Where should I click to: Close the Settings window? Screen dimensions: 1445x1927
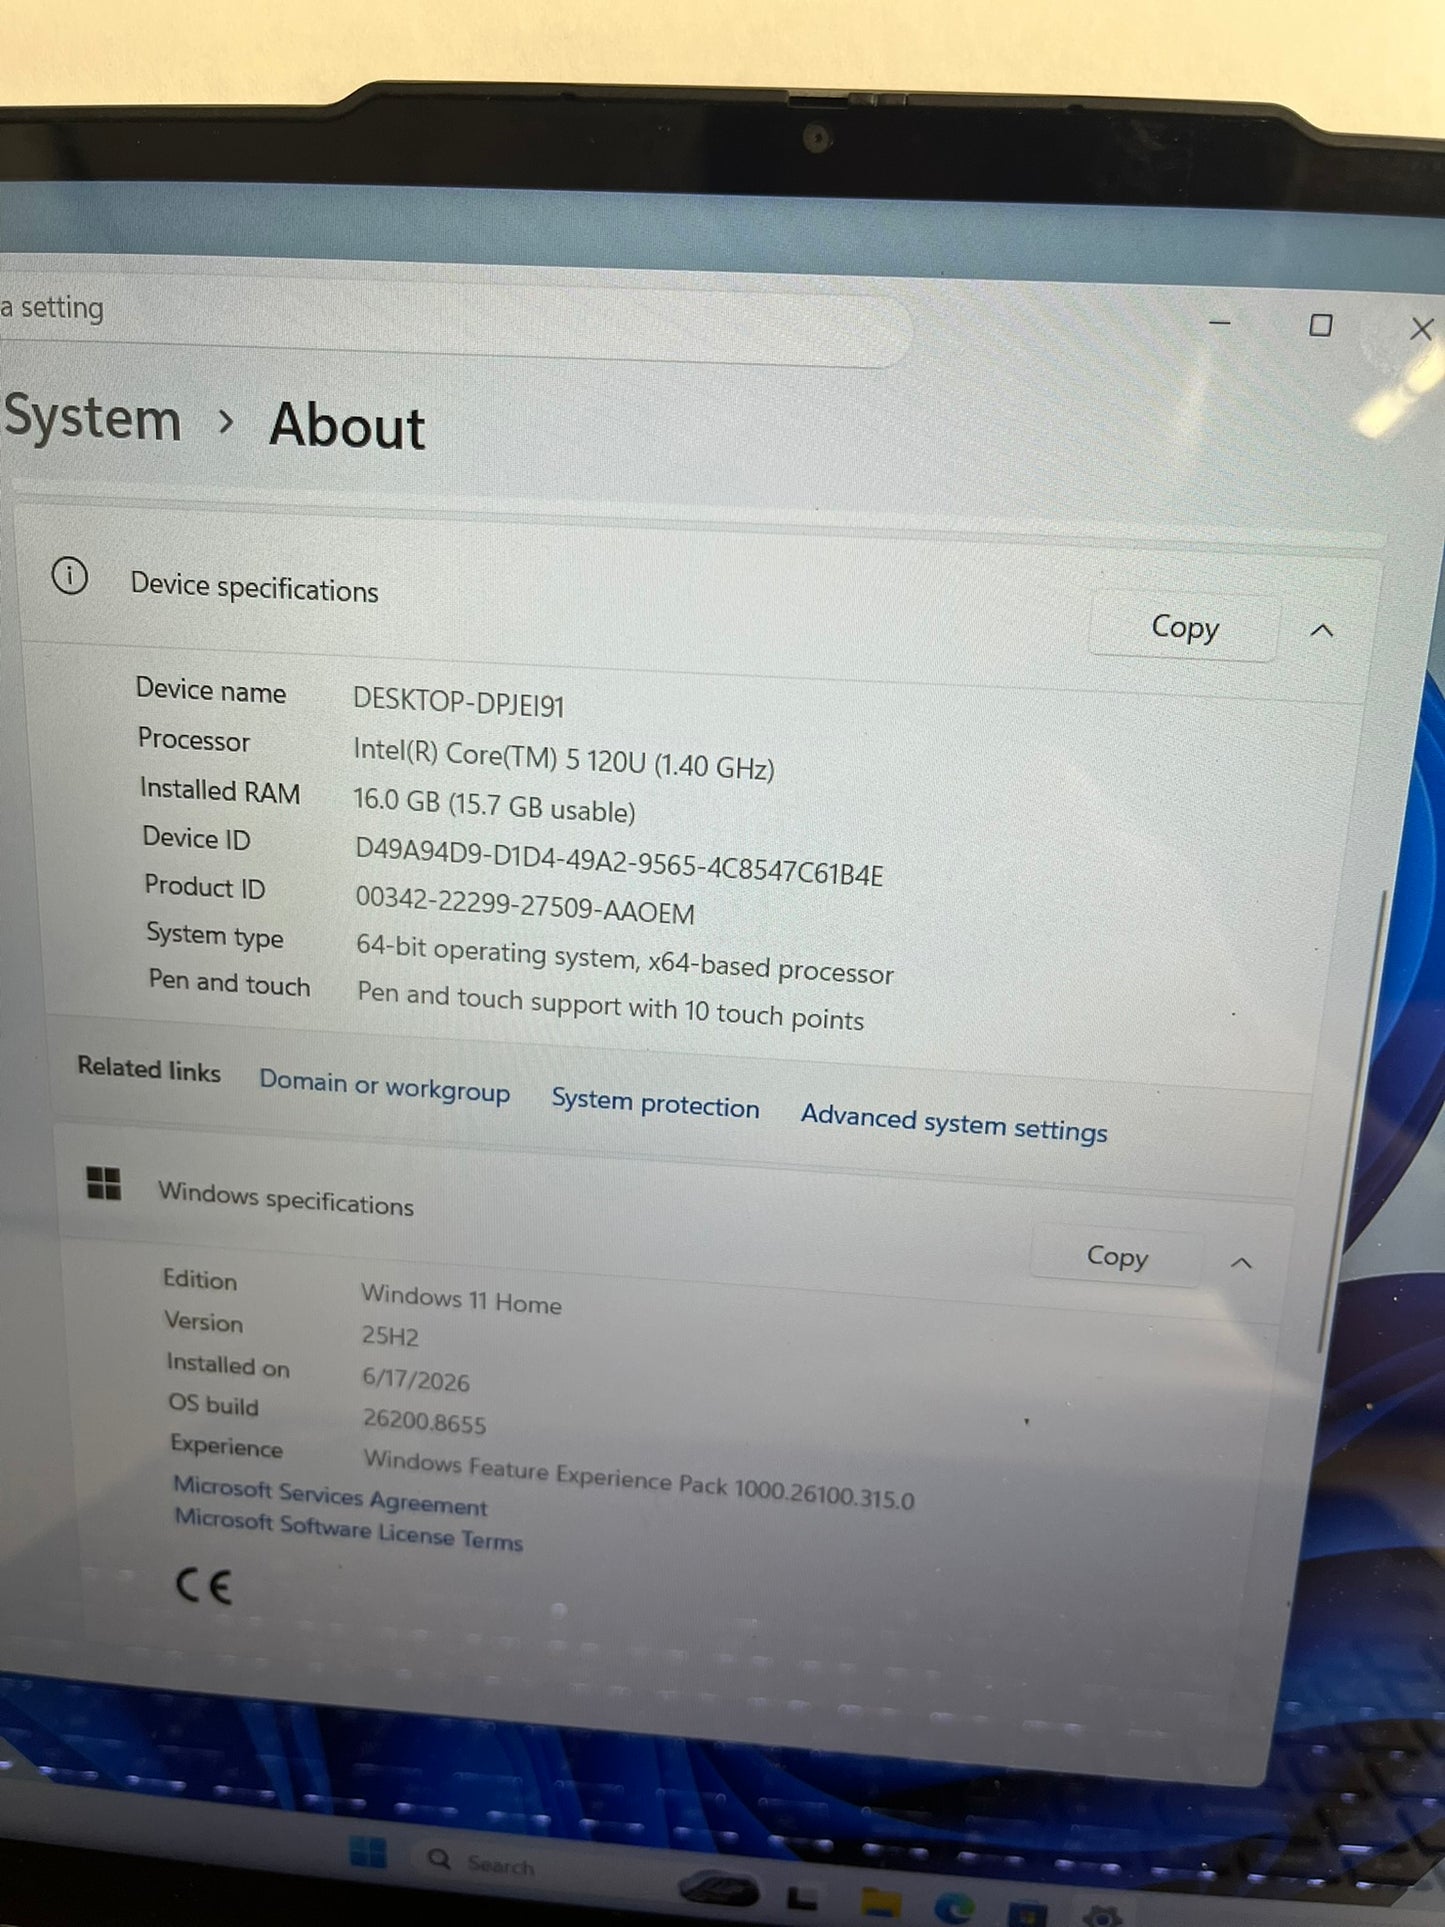[1421, 329]
